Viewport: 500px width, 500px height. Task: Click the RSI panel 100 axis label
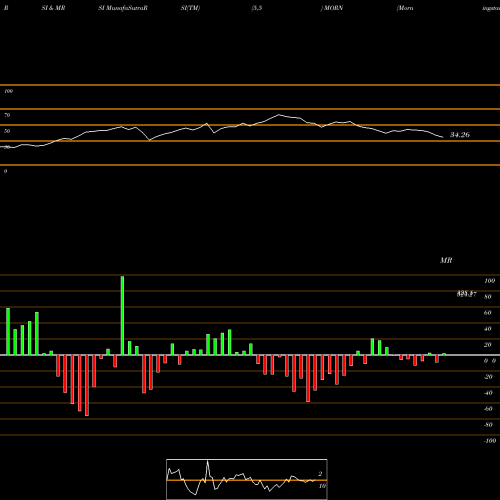8,91
